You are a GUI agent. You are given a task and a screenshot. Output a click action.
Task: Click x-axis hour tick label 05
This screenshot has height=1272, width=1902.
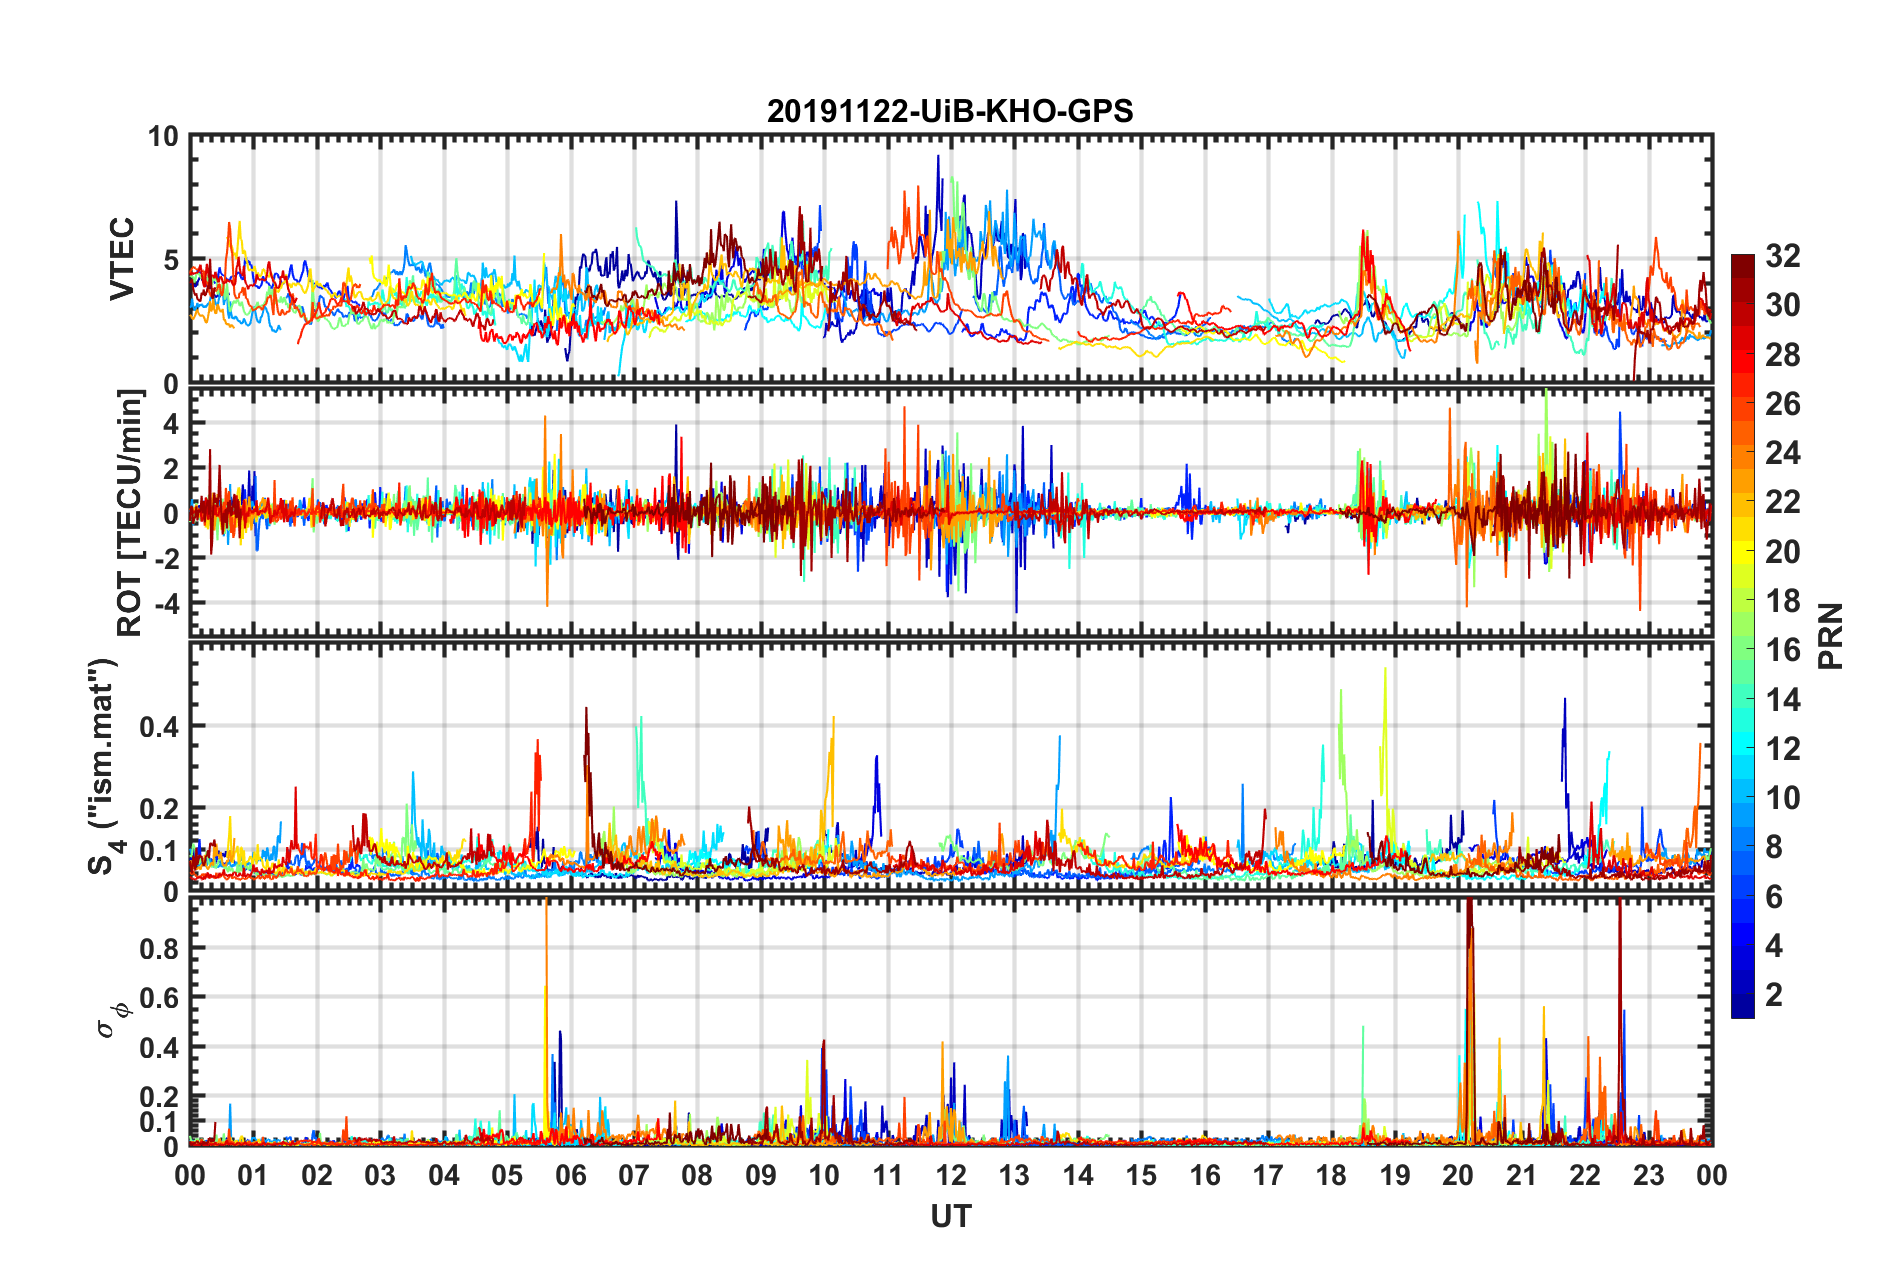pos(507,1176)
